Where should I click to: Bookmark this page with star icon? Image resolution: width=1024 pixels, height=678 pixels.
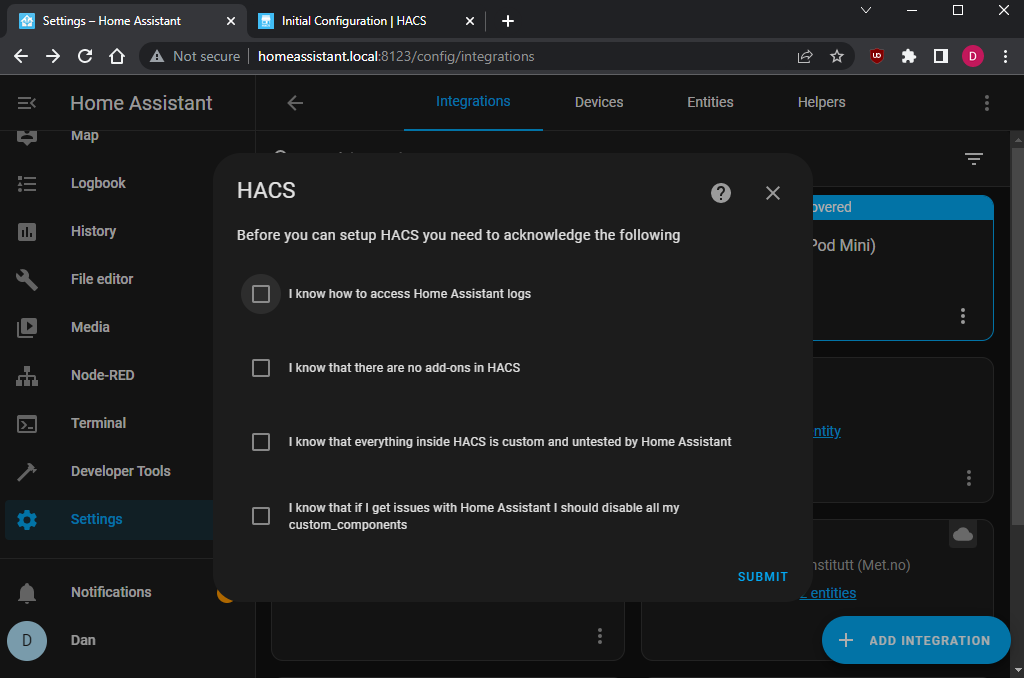pyautogui.click(x=837, y=56)
